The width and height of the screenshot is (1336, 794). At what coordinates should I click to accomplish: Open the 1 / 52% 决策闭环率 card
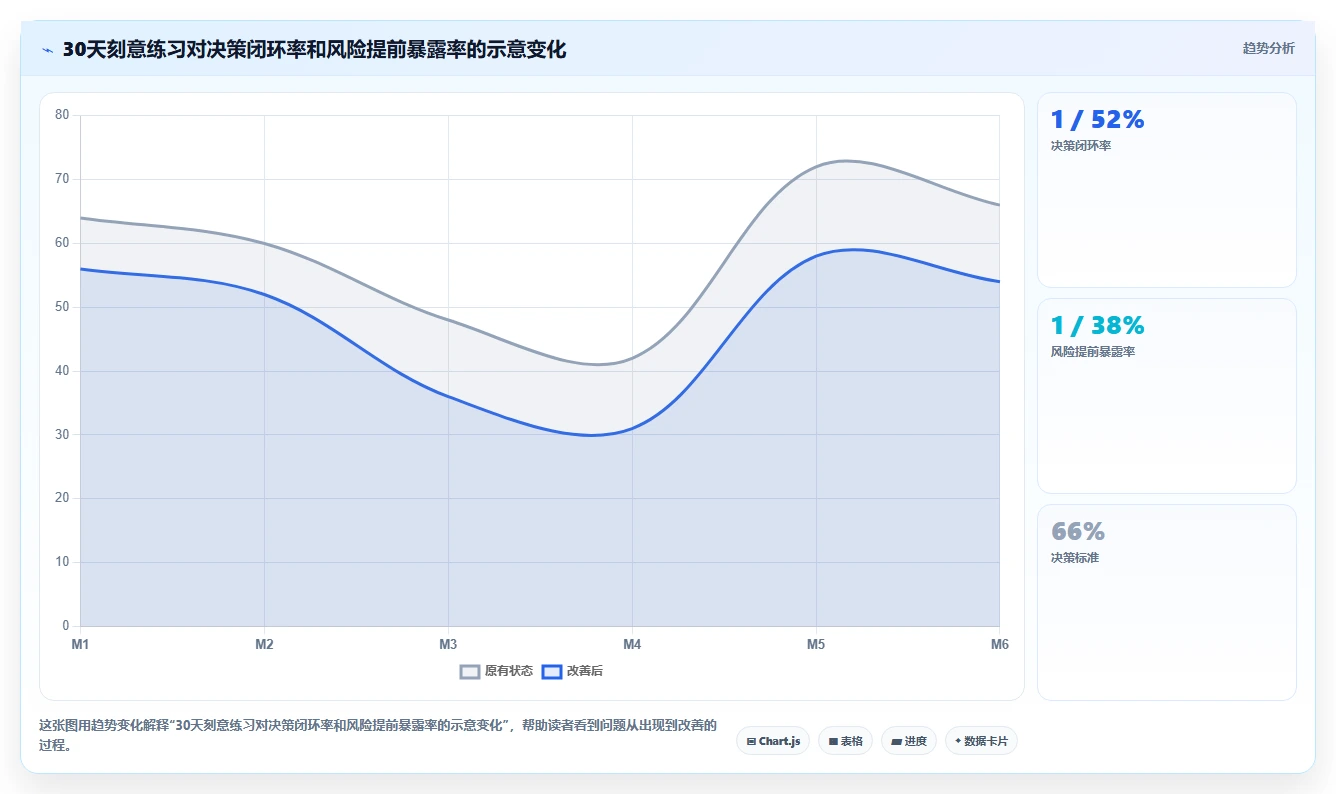click(1167, 190)
